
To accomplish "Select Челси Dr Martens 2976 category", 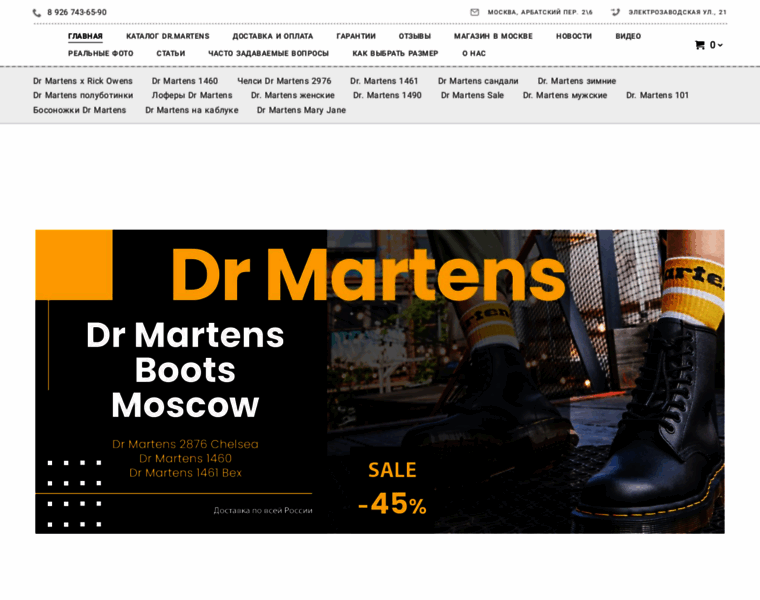I will point(285,81).
